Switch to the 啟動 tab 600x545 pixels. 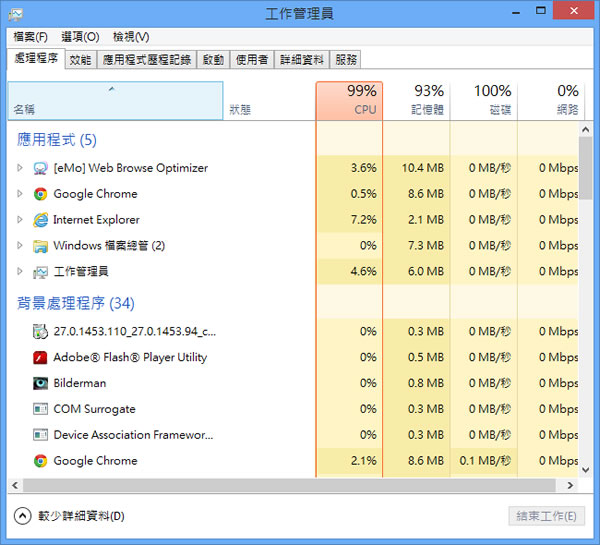[x=213, y=60]
